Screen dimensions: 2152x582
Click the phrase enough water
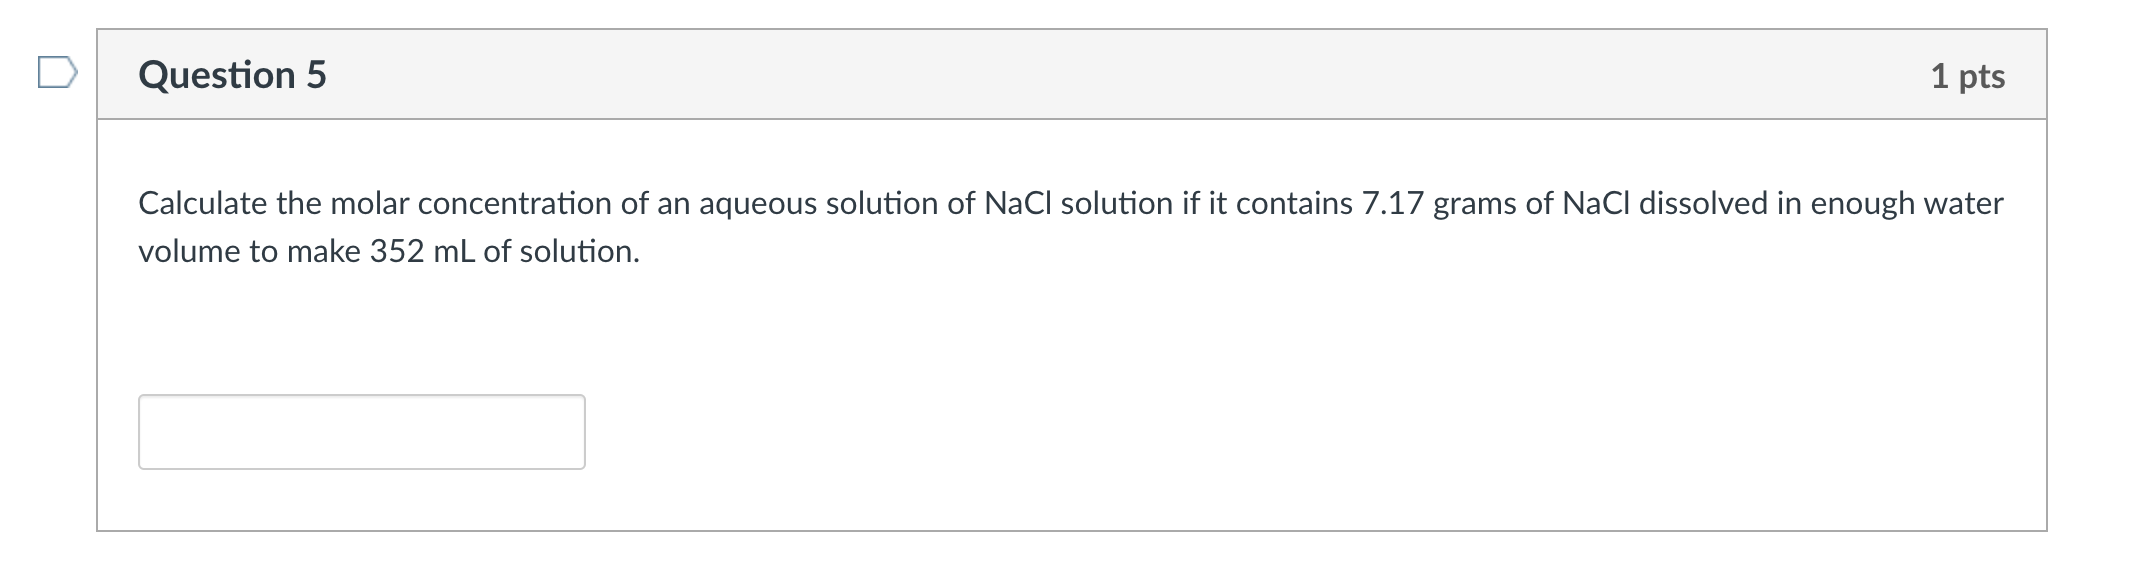(x=1907, y=204)
